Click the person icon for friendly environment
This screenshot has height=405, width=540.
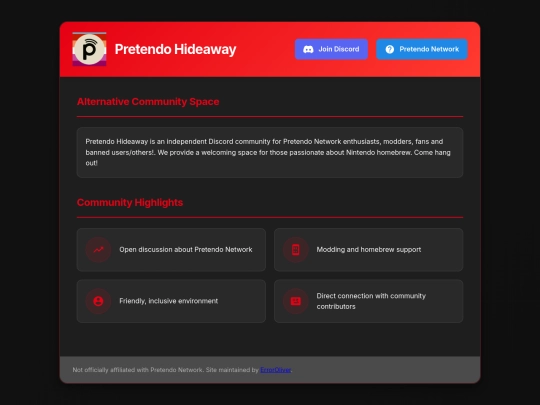click(x=98, y=301)
